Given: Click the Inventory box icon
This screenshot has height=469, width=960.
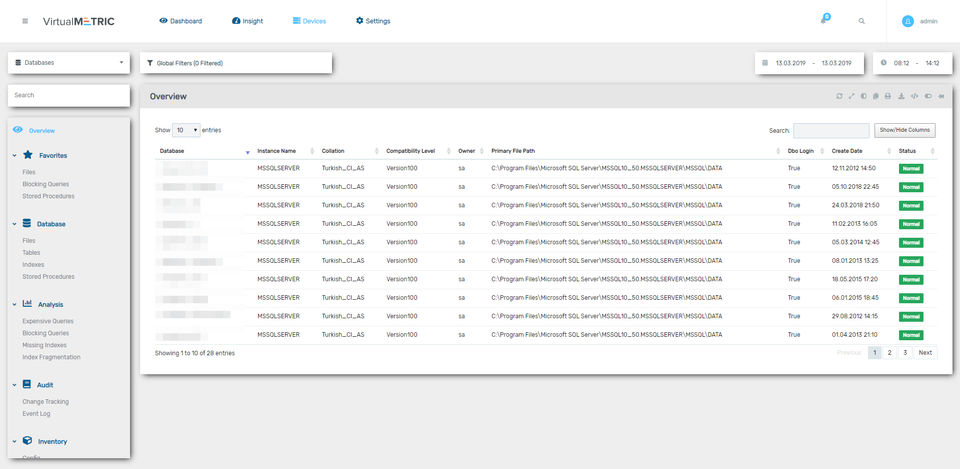Looking at the screenshot, I should [x=28, y=441].
